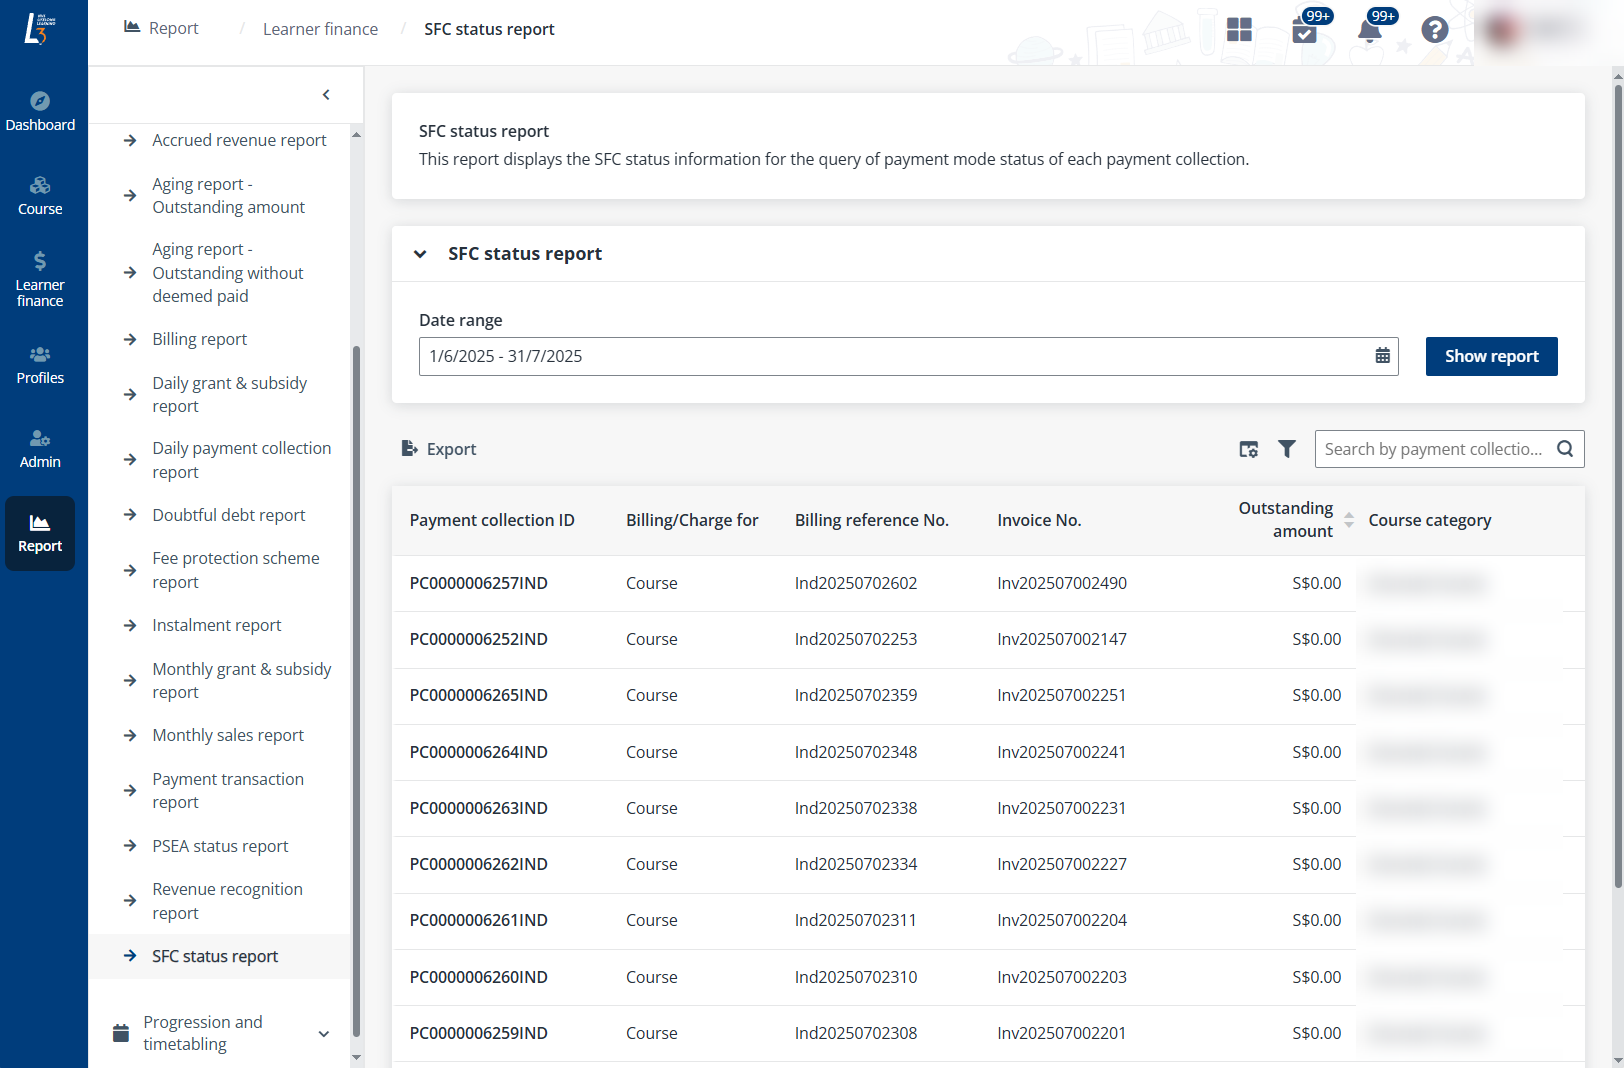Click the filter funnel icon

[x=1287, y=449]
